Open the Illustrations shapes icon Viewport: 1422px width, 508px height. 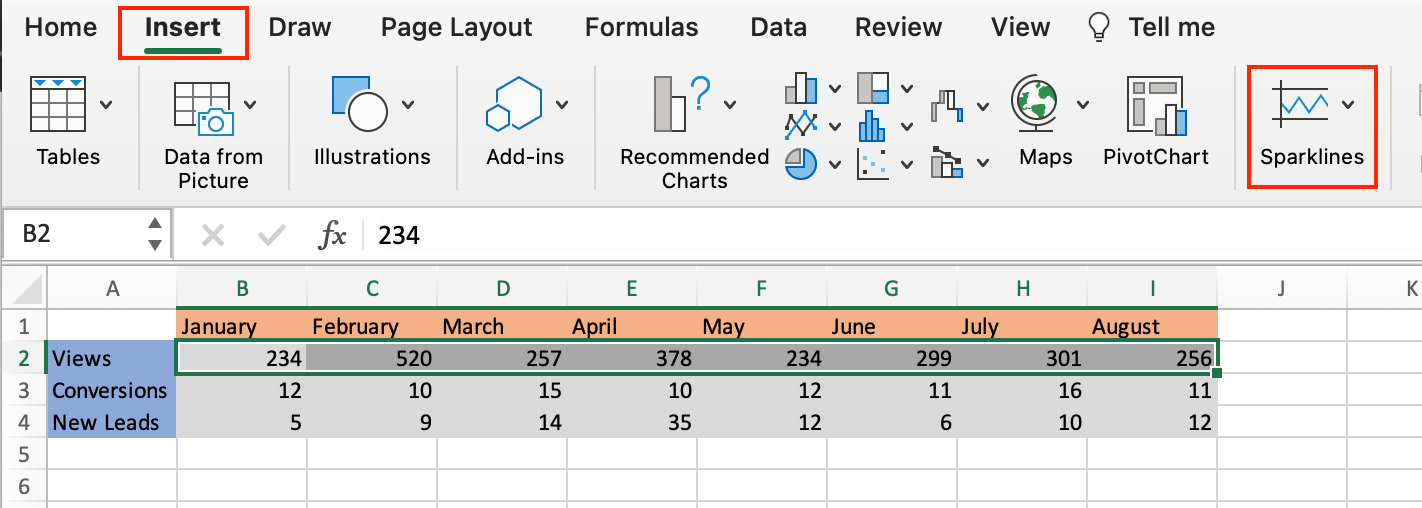(x=359, y=103)
